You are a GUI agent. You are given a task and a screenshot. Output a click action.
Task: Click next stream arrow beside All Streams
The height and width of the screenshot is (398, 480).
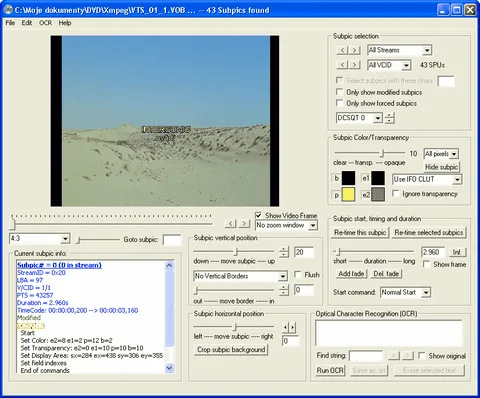pos(355,50)
